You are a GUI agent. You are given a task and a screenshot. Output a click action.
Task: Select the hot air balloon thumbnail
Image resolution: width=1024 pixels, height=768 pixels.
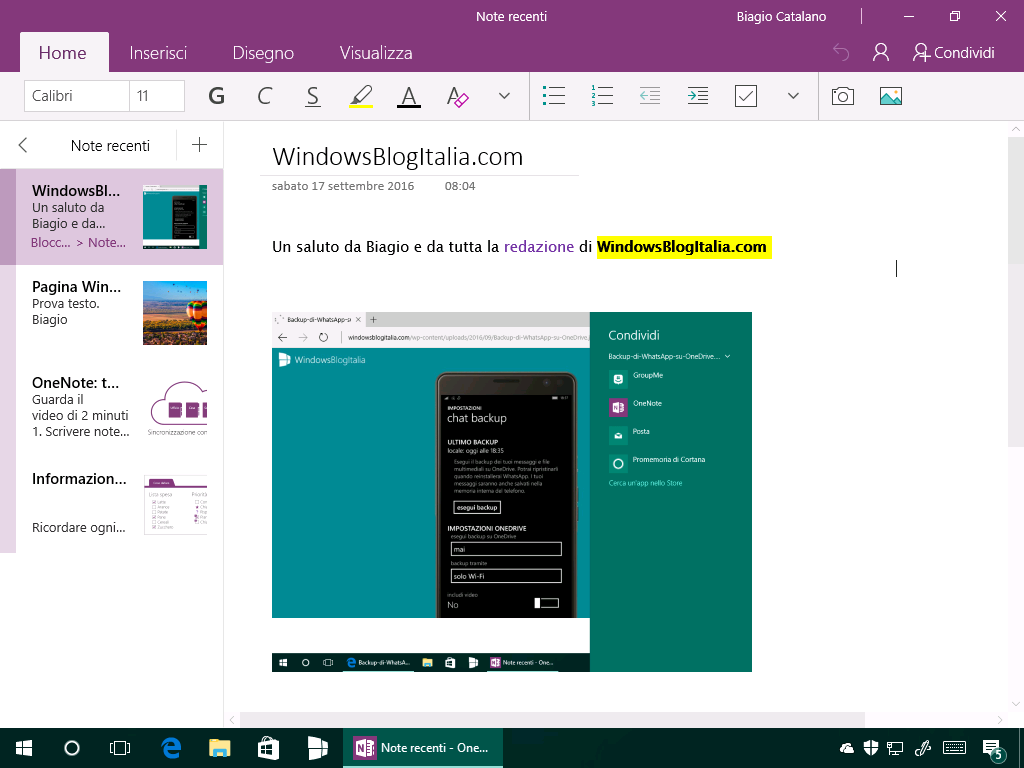pos(175,313)
